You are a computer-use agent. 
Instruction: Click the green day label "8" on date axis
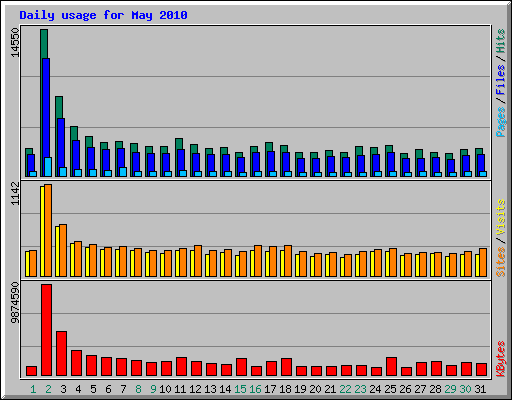click(x=138, y=389)
